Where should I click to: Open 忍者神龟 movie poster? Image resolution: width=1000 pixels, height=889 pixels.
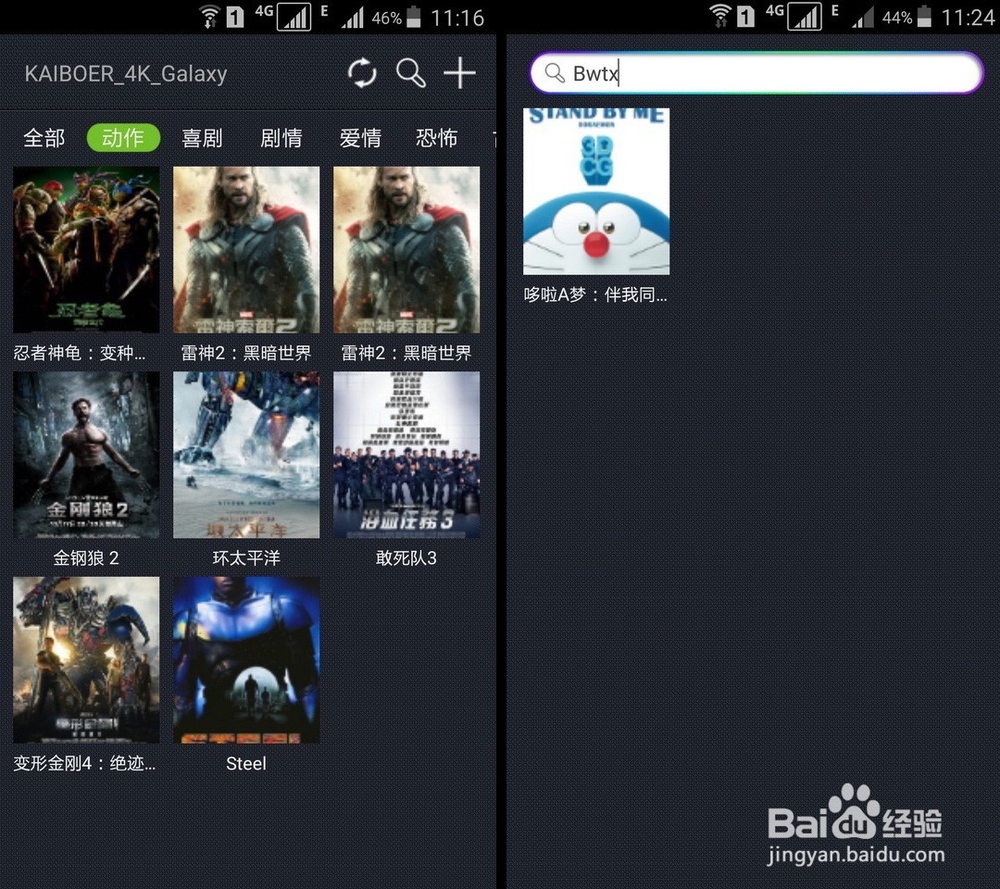click(86, 249)
